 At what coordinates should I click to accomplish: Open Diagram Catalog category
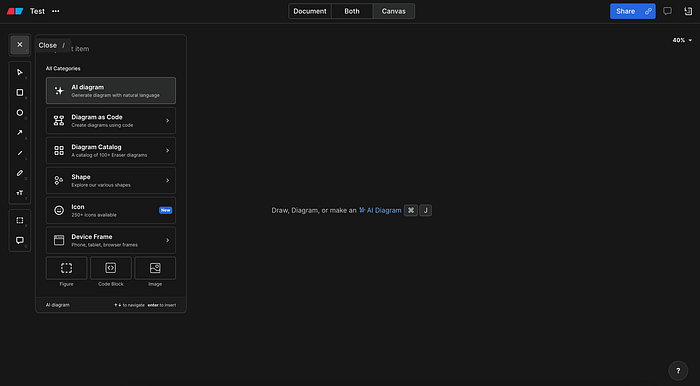point(111,150)
